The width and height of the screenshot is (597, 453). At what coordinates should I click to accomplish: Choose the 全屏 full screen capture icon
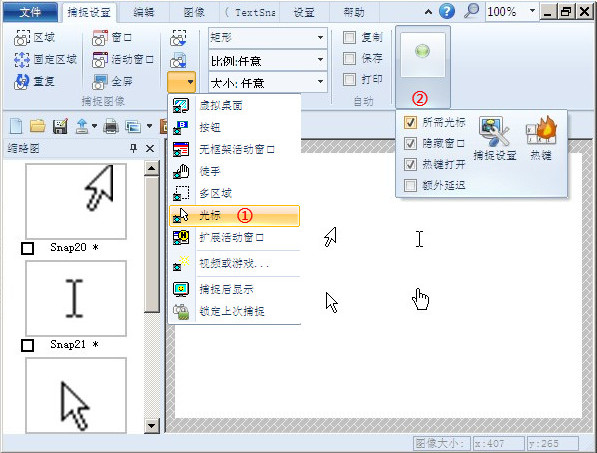(x=100, y=81)
